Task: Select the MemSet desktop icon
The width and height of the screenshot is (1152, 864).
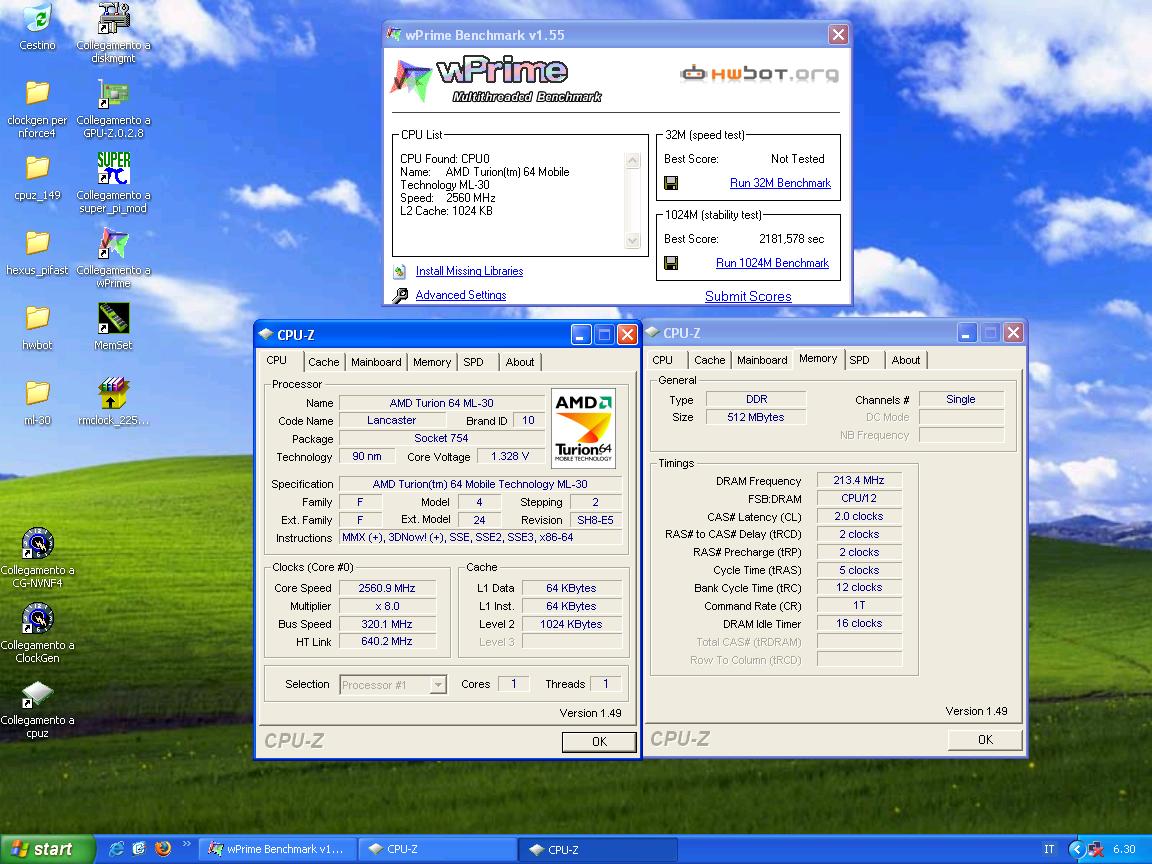Action: tap(113, 319)
